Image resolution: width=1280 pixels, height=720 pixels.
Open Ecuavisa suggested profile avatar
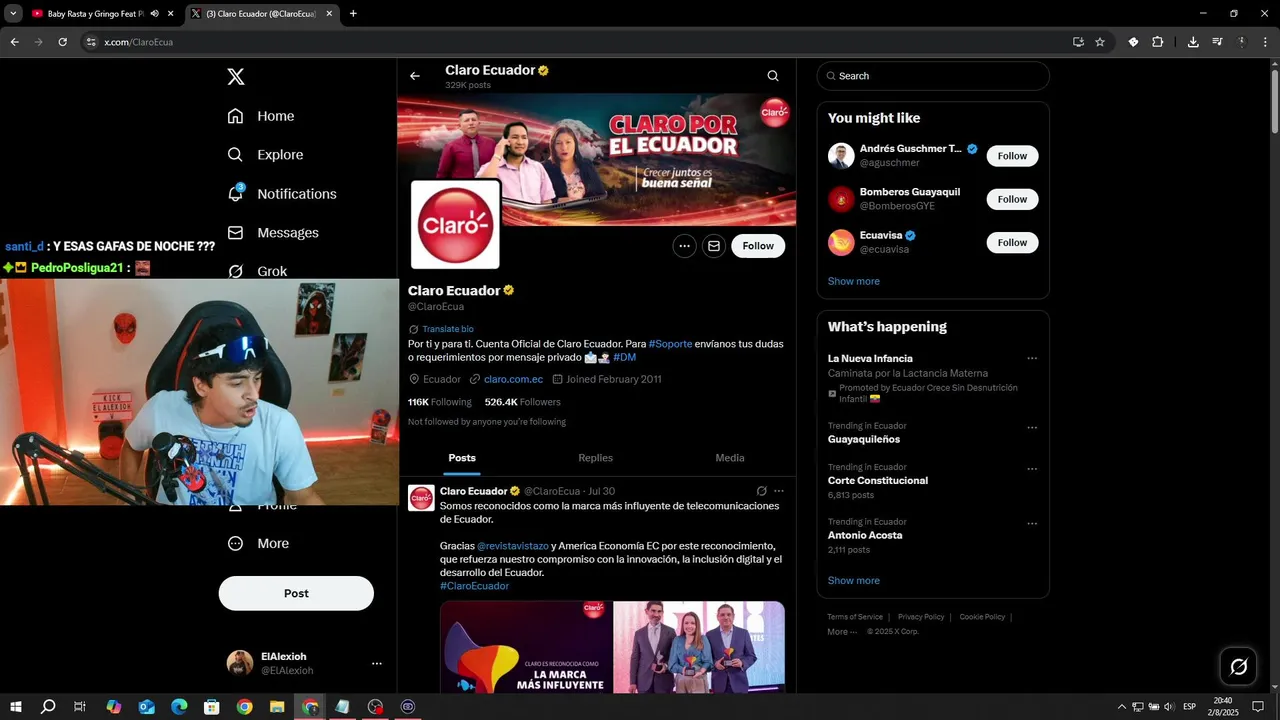(x=841, y=242)
